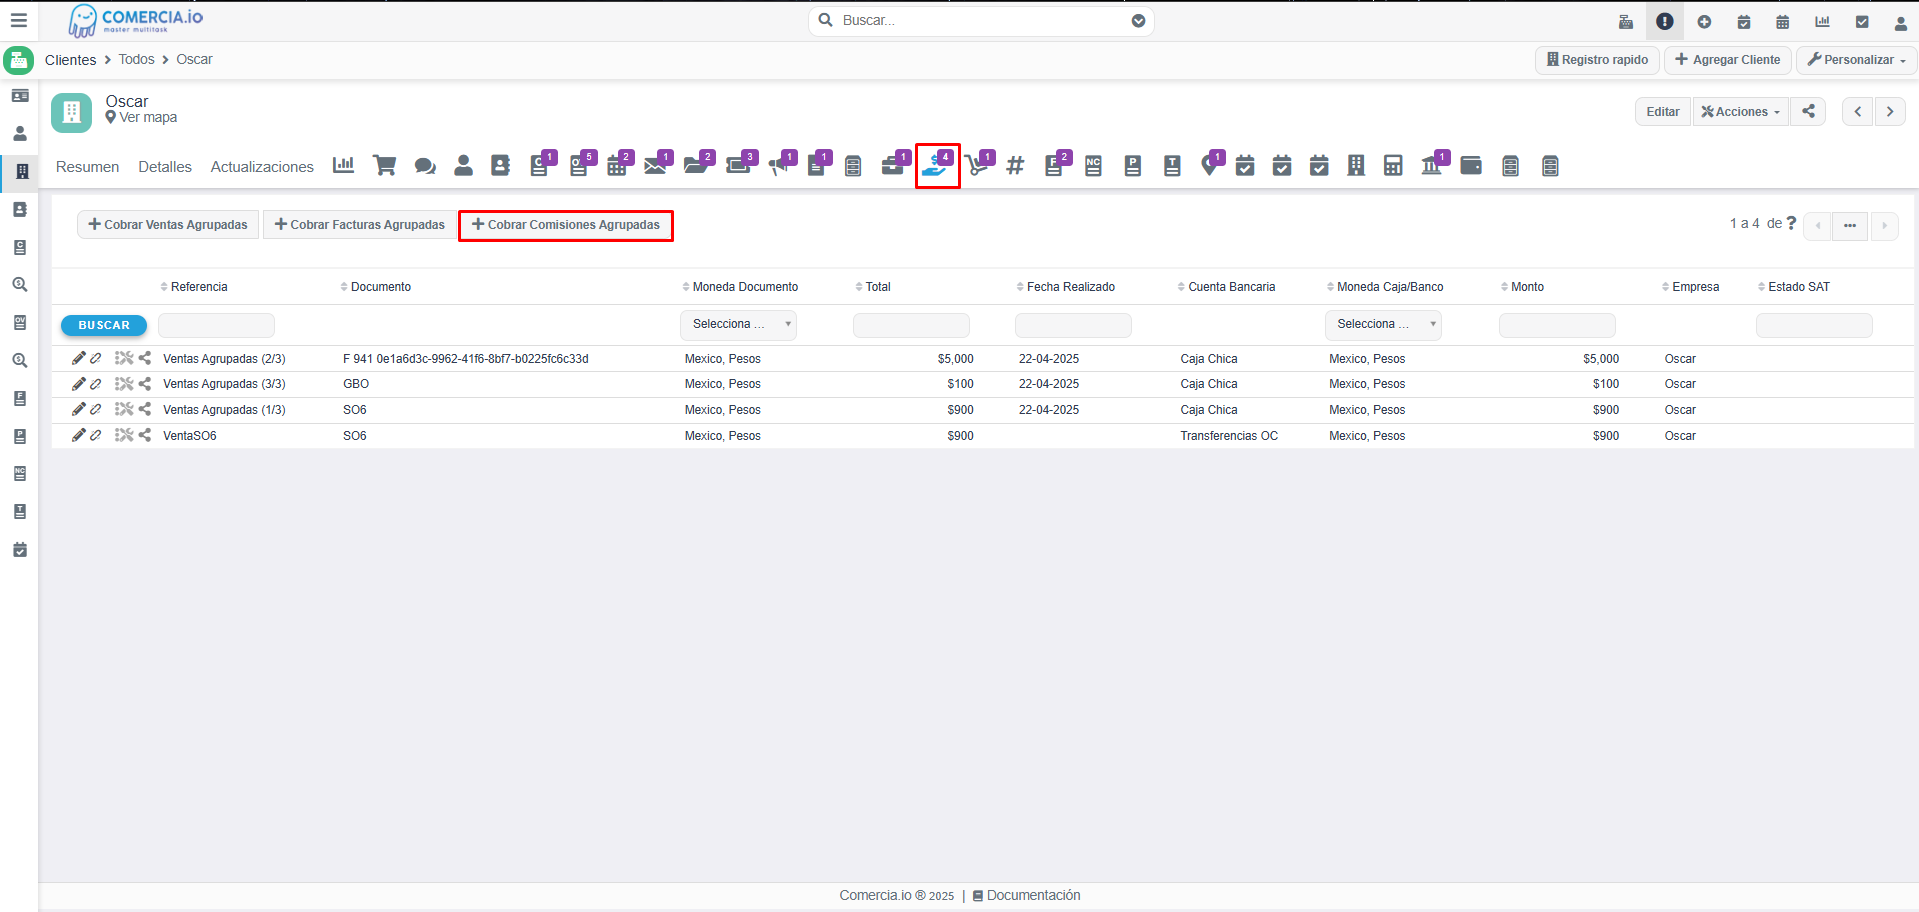Open the shopping cart tab icon
Image resolution: width=1919 pixels, height=912 pixels.
pyautogui.click(x=384, y=165)
